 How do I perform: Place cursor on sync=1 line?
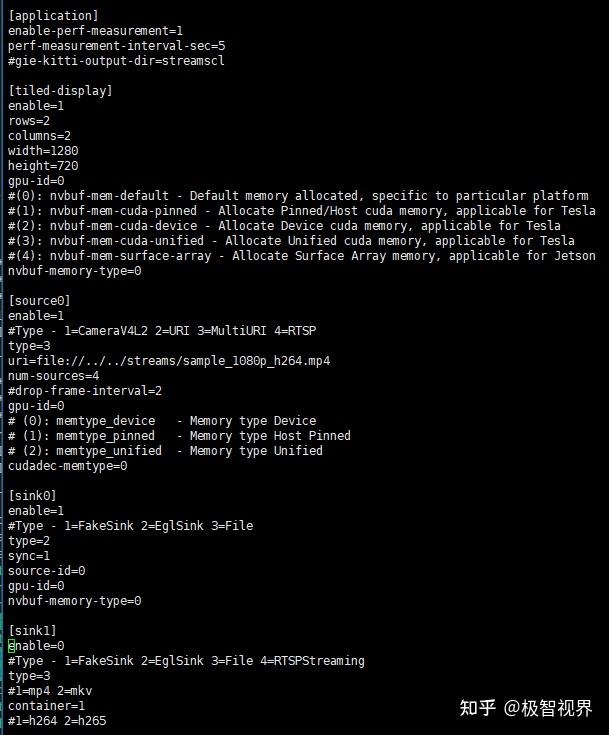pos(29,556)
